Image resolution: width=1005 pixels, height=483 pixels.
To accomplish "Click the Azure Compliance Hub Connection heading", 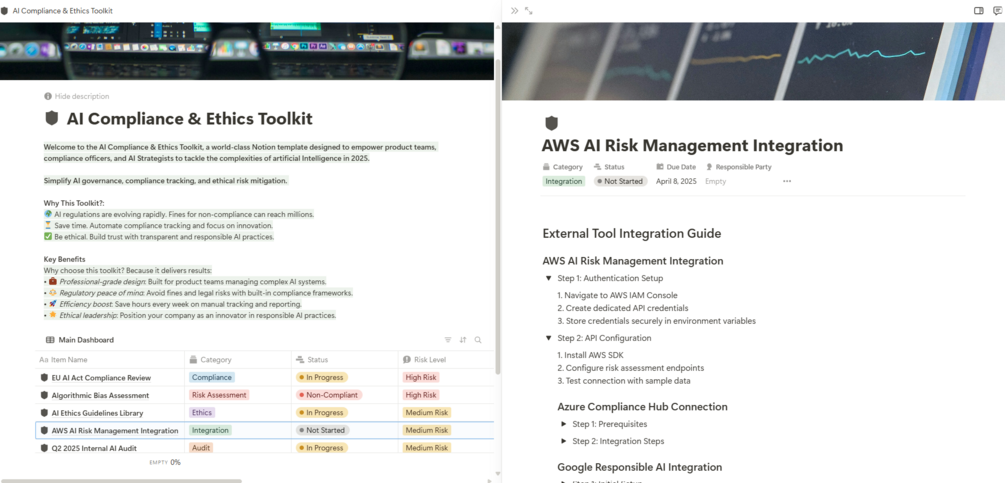I will 642,407.
